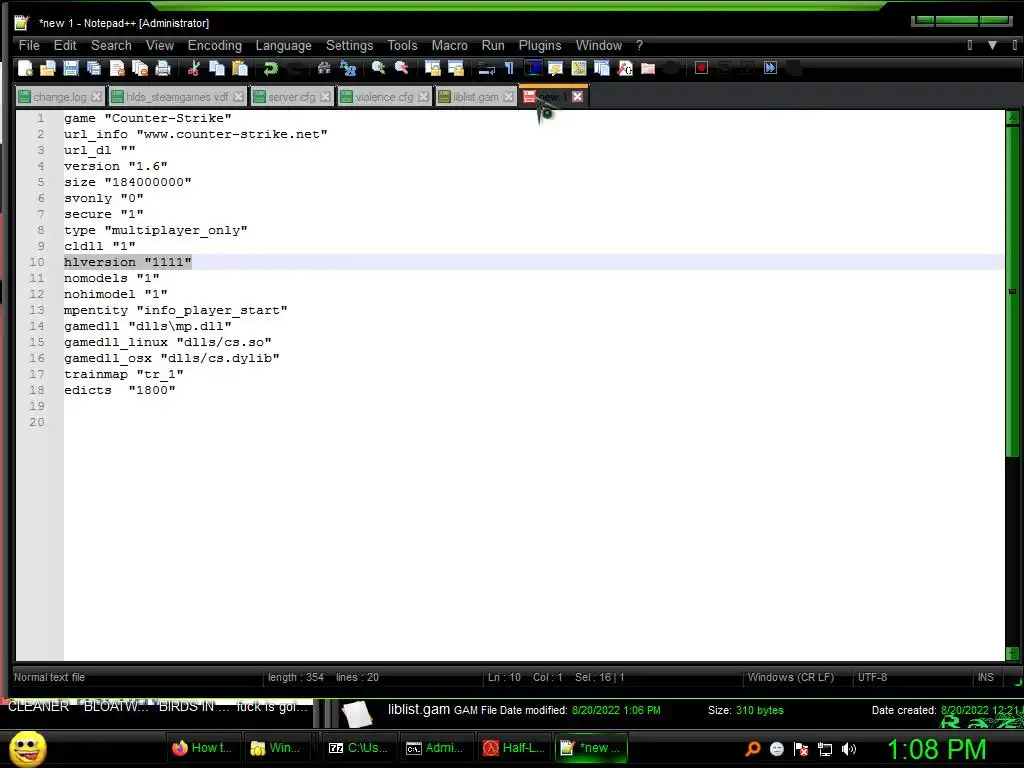This screenshot has height=768, width=1024.
Task: Toggle Word wrap in the toolbar
Action: click(486, 68)
